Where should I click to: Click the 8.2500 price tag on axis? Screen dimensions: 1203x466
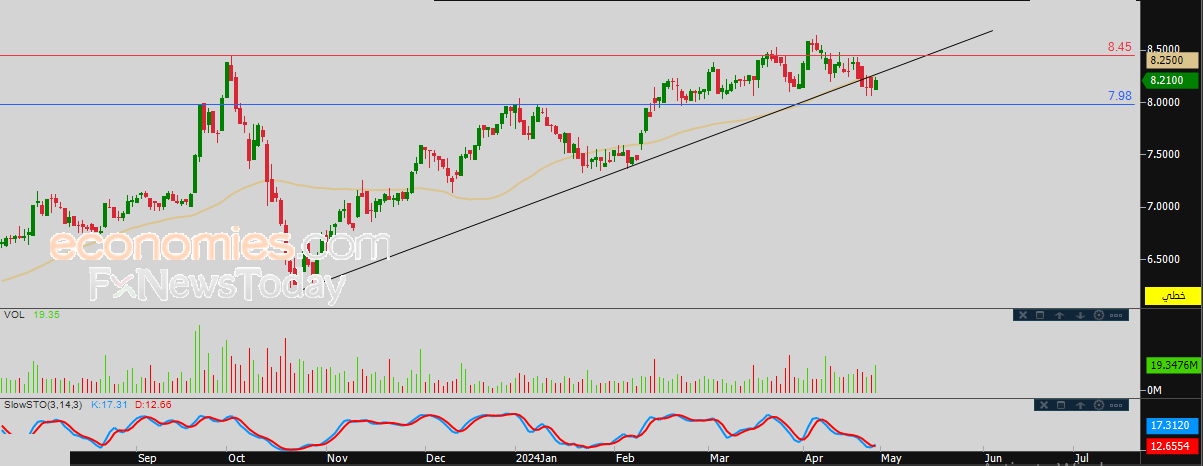[1165, 62]
